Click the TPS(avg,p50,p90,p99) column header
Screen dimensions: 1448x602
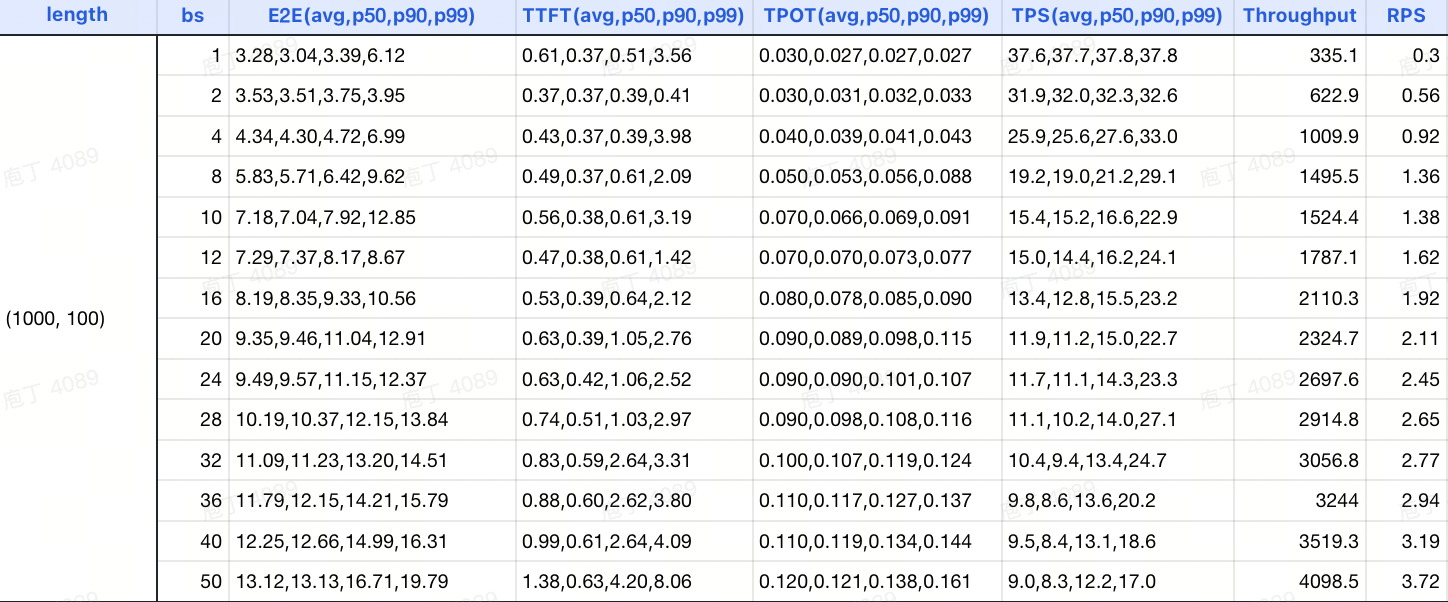(x=1117, y=16)
